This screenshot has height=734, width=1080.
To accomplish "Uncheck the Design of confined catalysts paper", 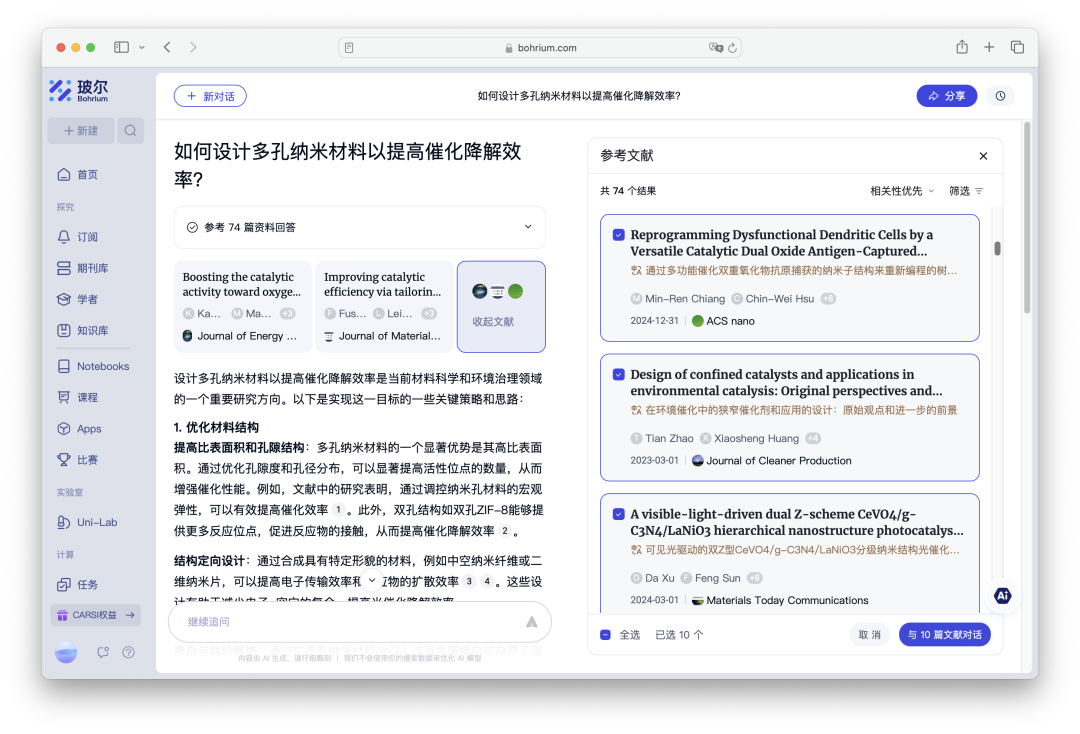I will (619, 375).
